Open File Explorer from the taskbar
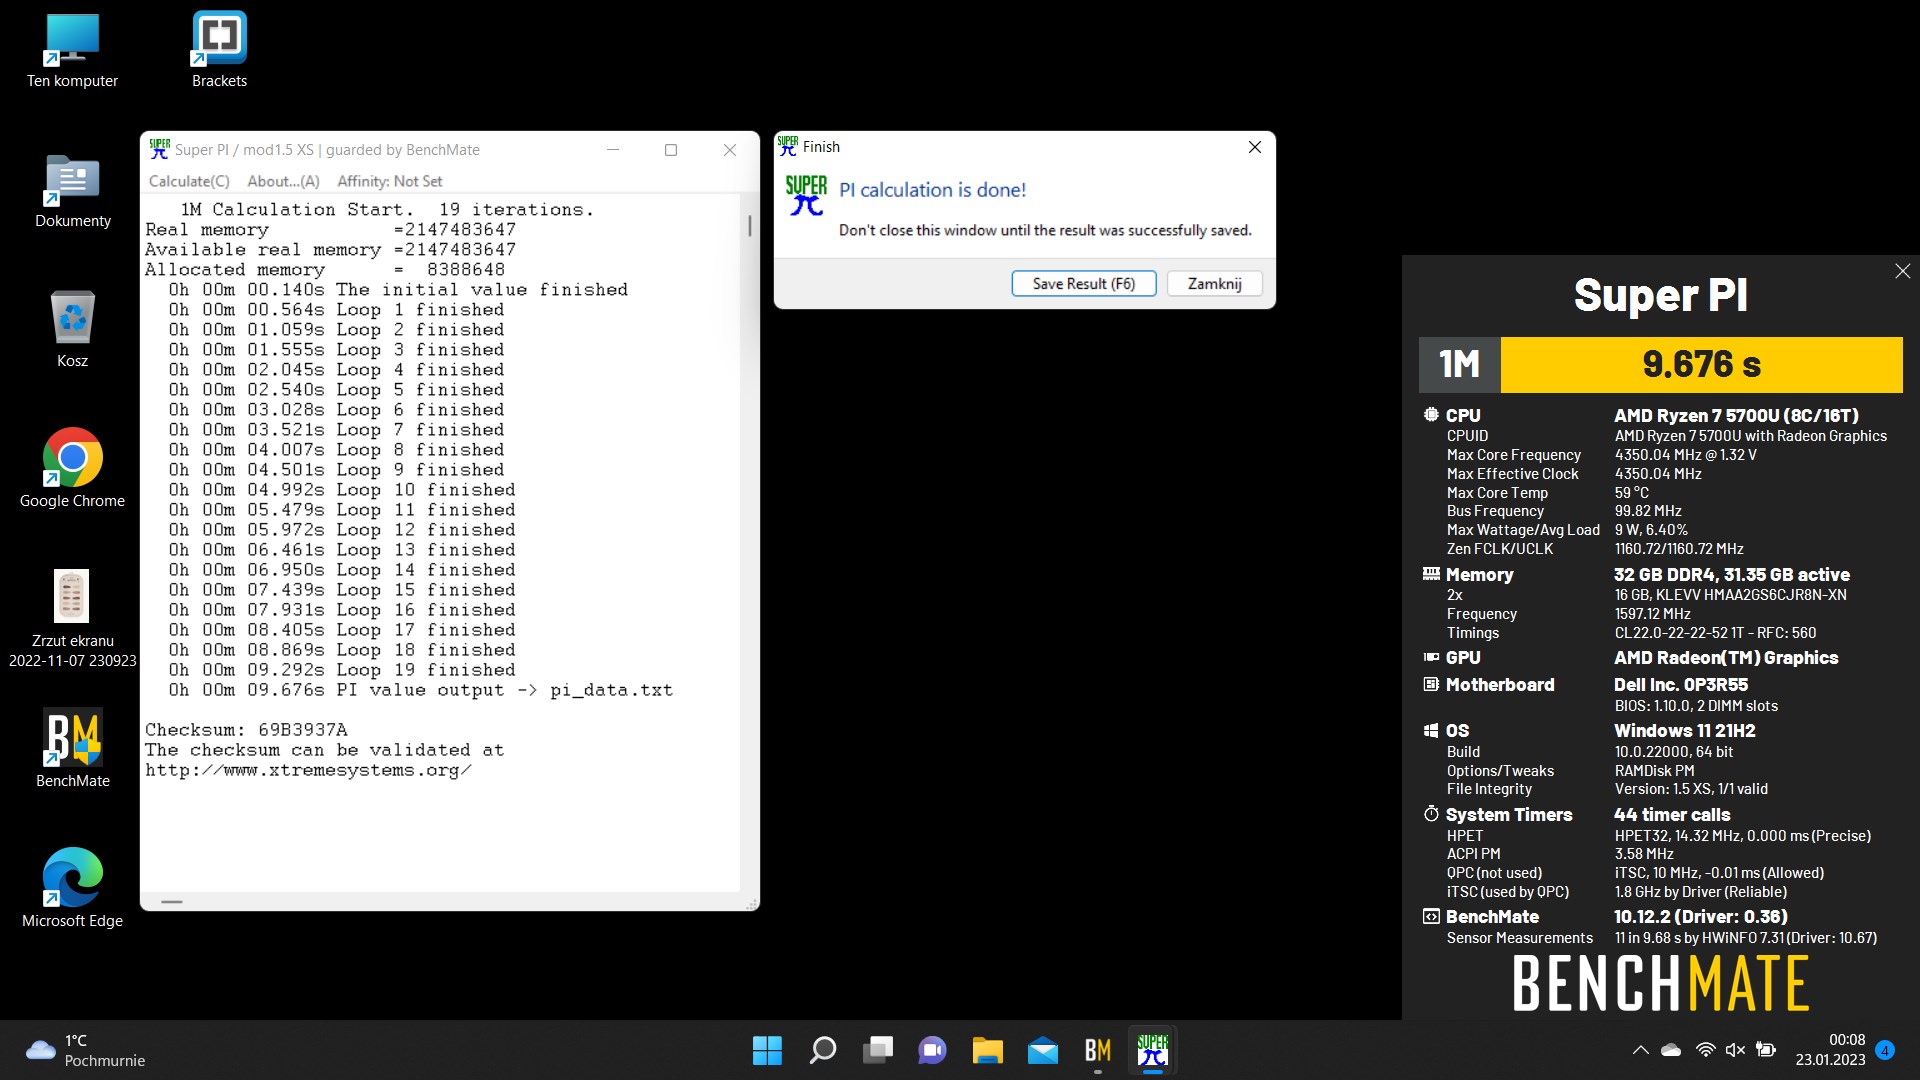The image size is (1920, 1080). tap(987, 1050)
